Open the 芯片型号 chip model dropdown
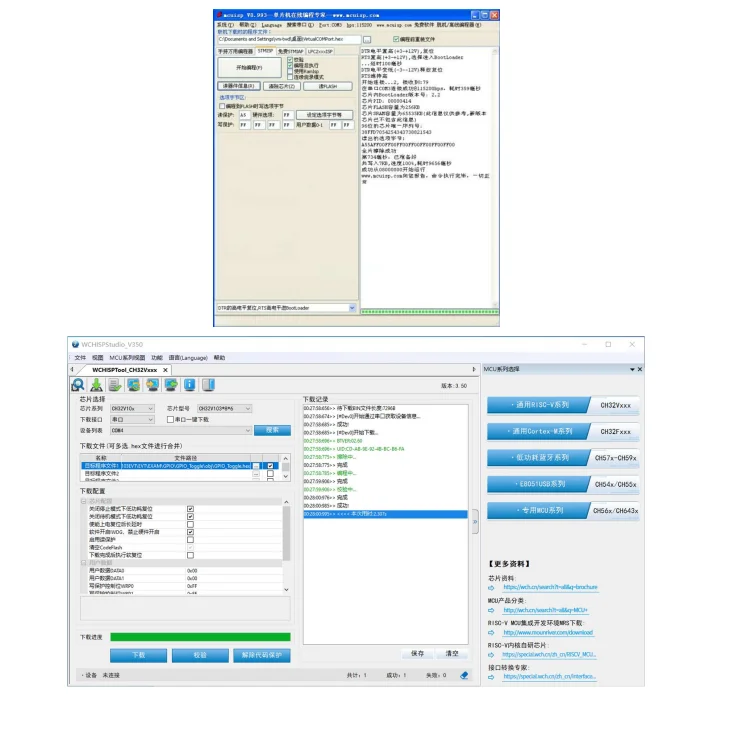 224,408
